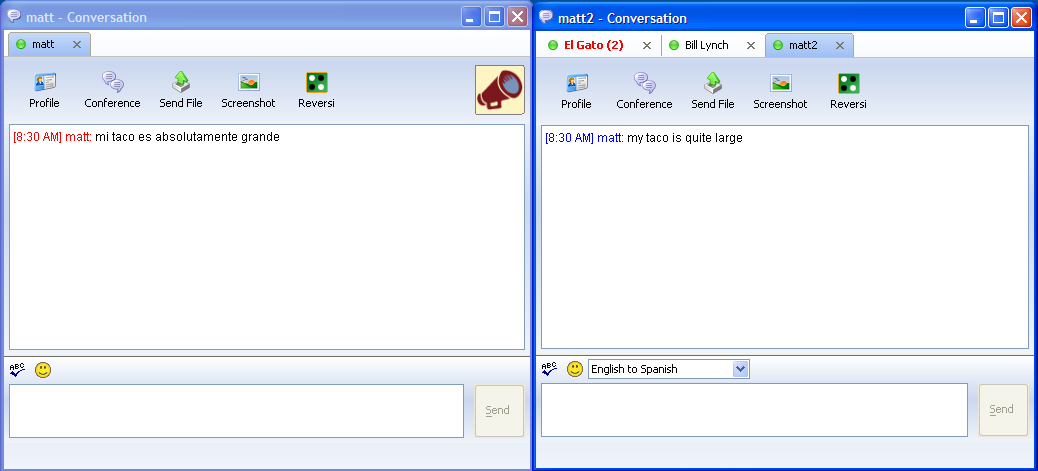Viewport: 1038px width, 471px height.
Task: Toggle spell check in the matt window
Action: (17, 370)
